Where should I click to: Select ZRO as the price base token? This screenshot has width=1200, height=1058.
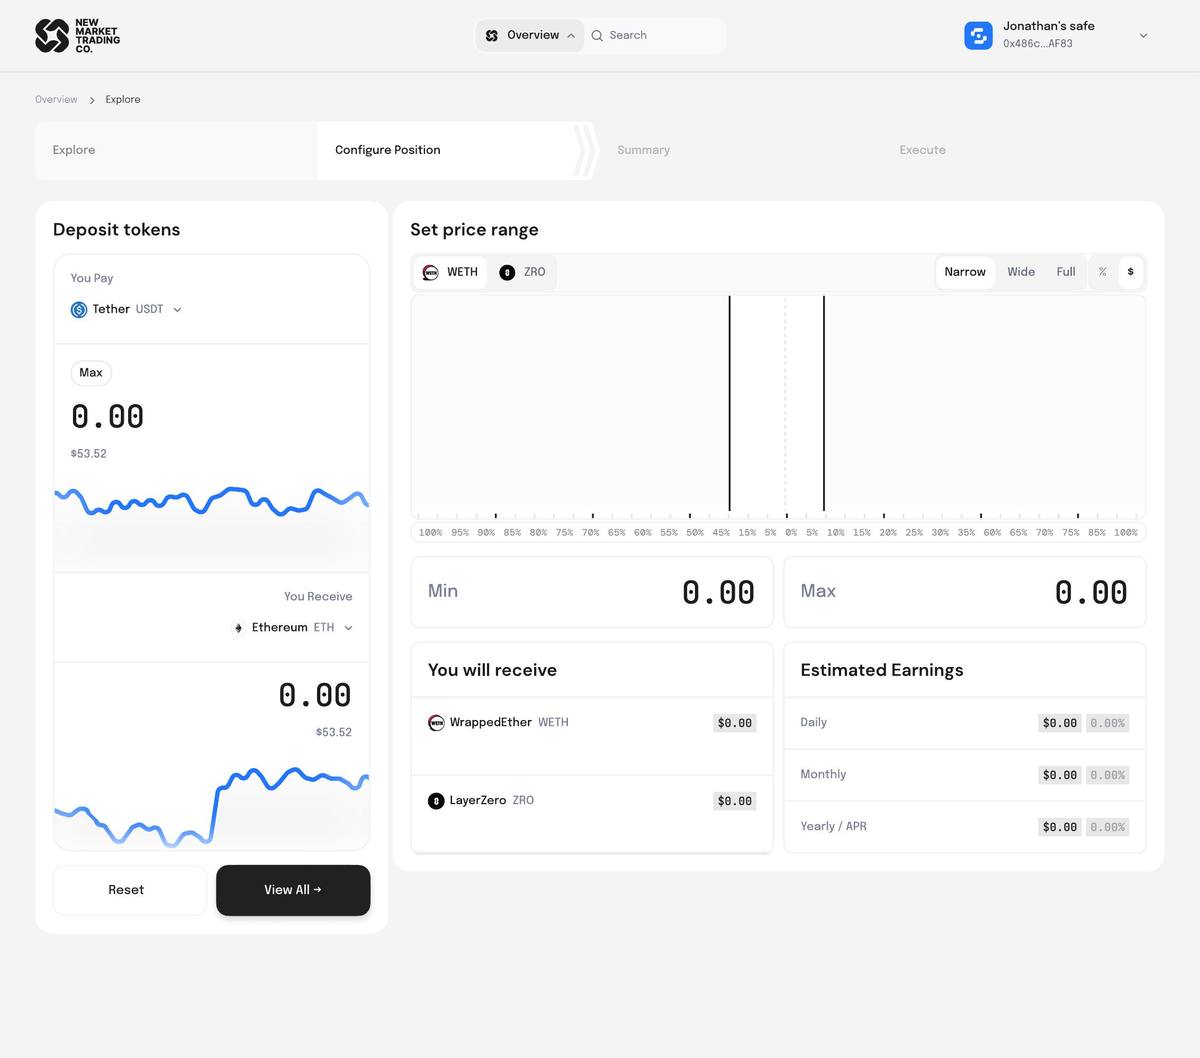pyautogui.click(x=523, y=272)
